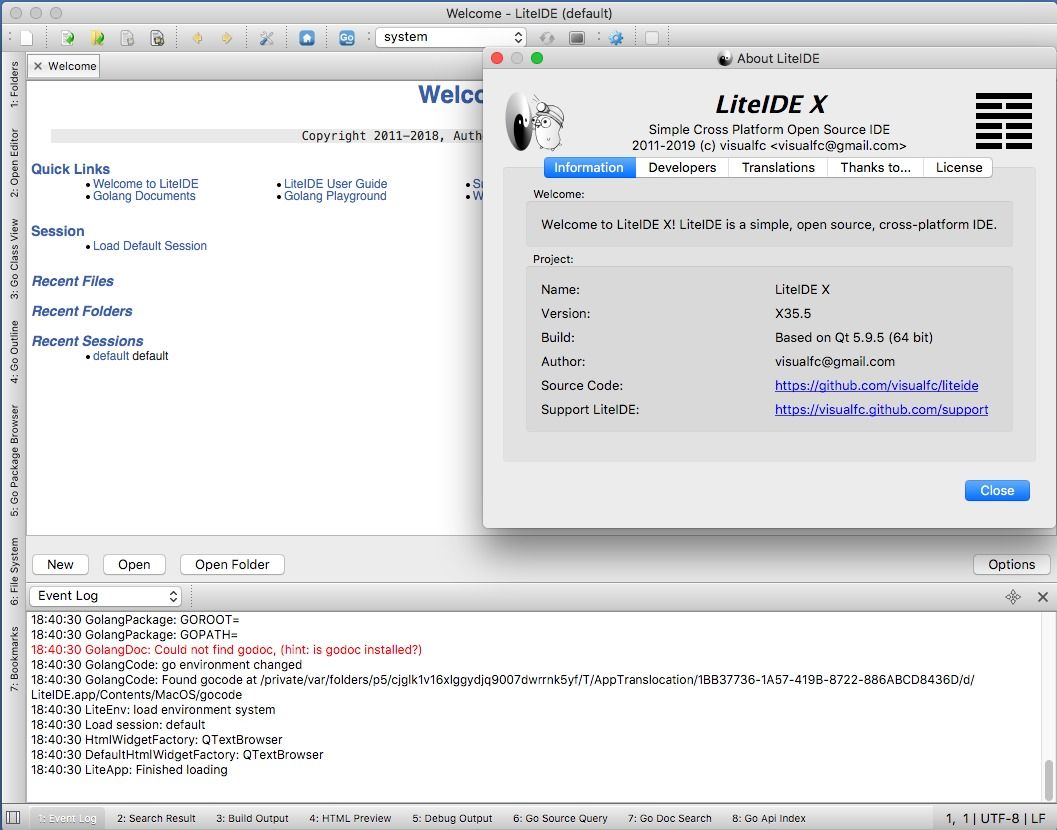Click the hexagram bars image in About
Screen dimensions: 1057x830
coord(1004,121)
